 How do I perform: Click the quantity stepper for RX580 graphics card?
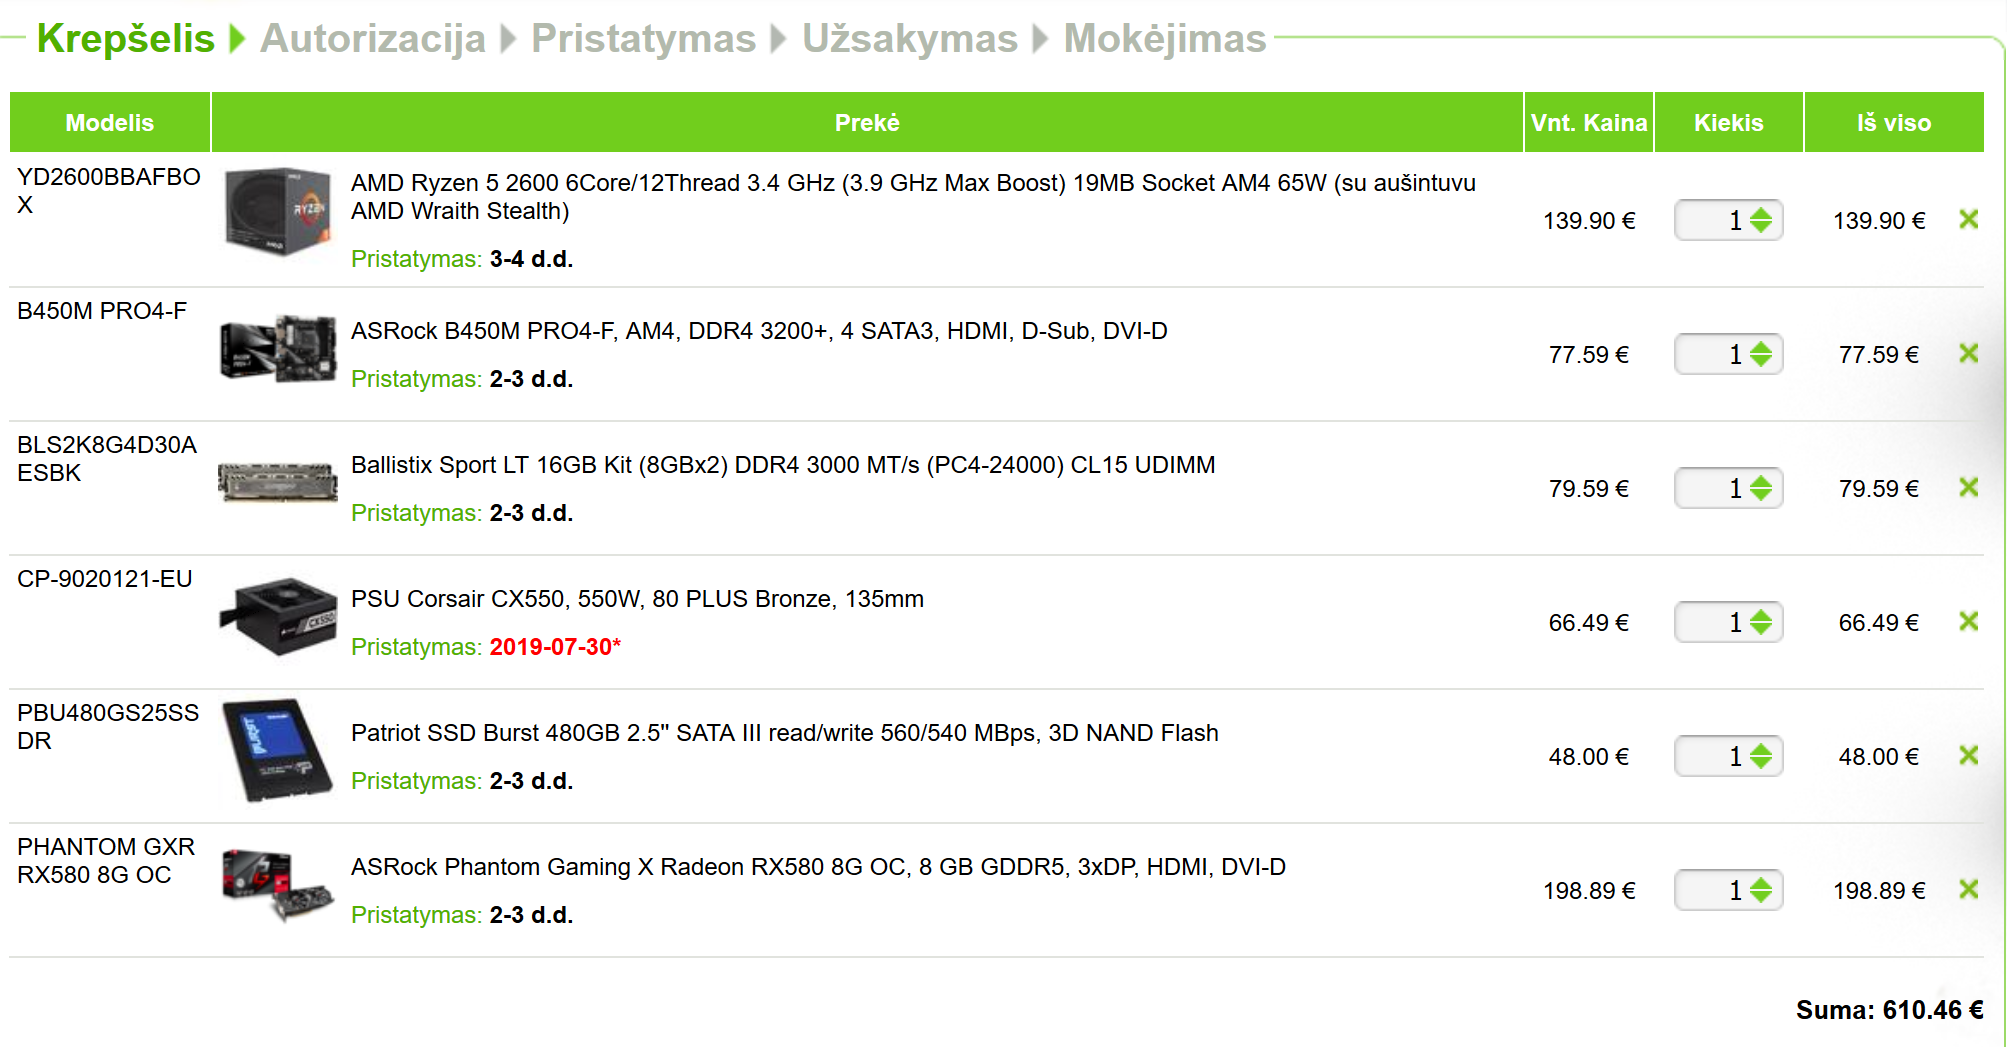click(1761, 890)
